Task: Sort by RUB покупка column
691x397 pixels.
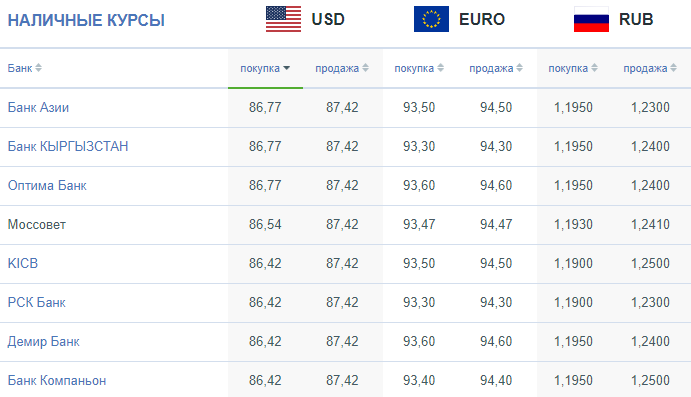Action: coord(572,68)
